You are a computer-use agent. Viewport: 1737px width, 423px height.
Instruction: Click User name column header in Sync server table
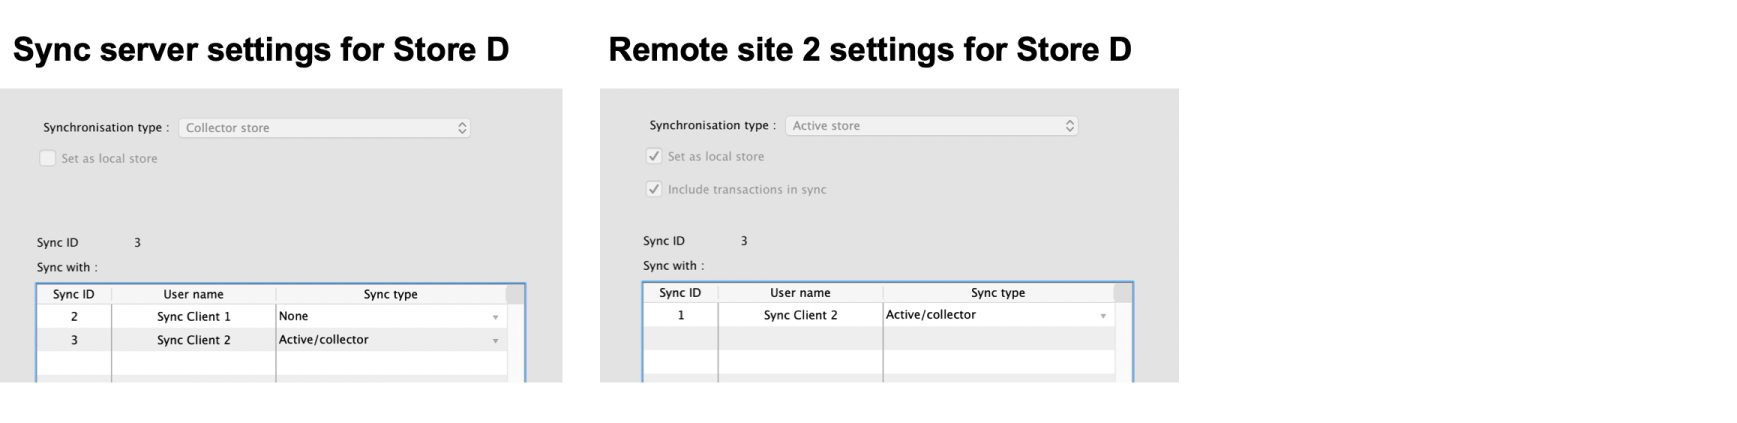point(193,294)
